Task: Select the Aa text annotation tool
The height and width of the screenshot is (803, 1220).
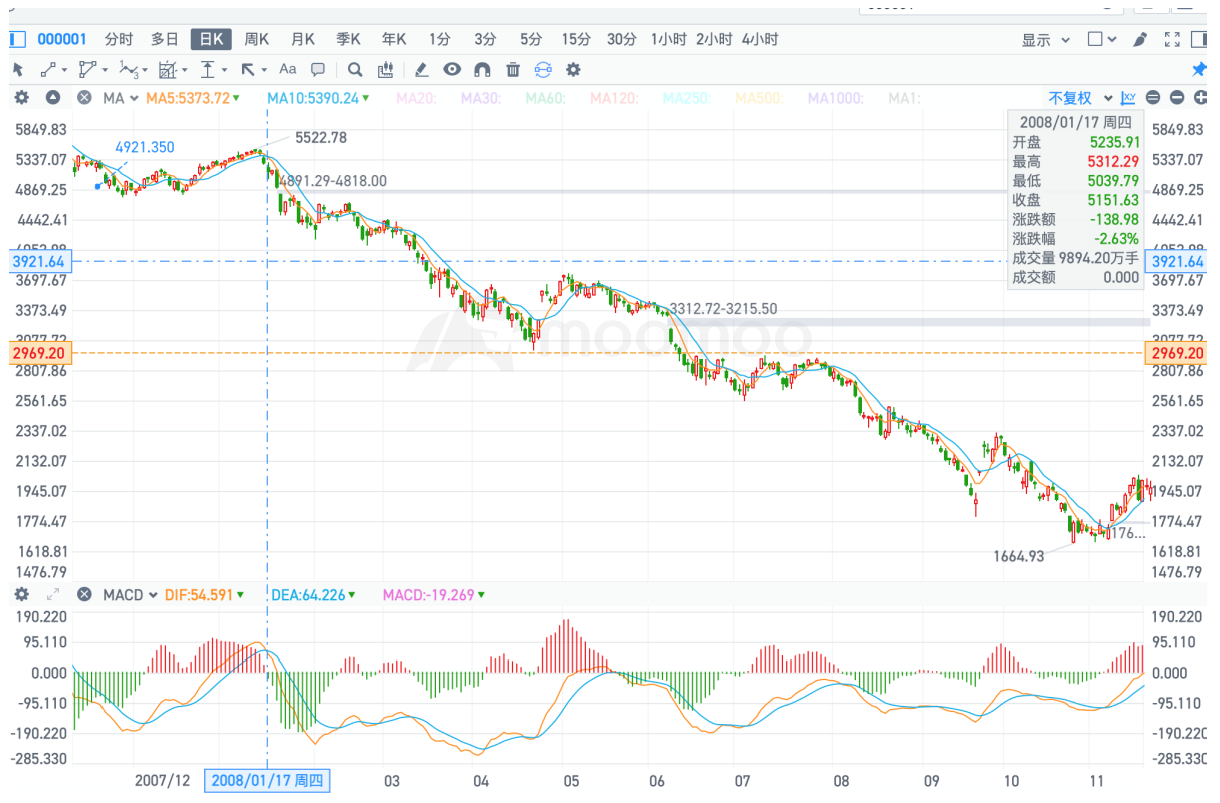Action: pyautogui.click(x=288, y=70)
